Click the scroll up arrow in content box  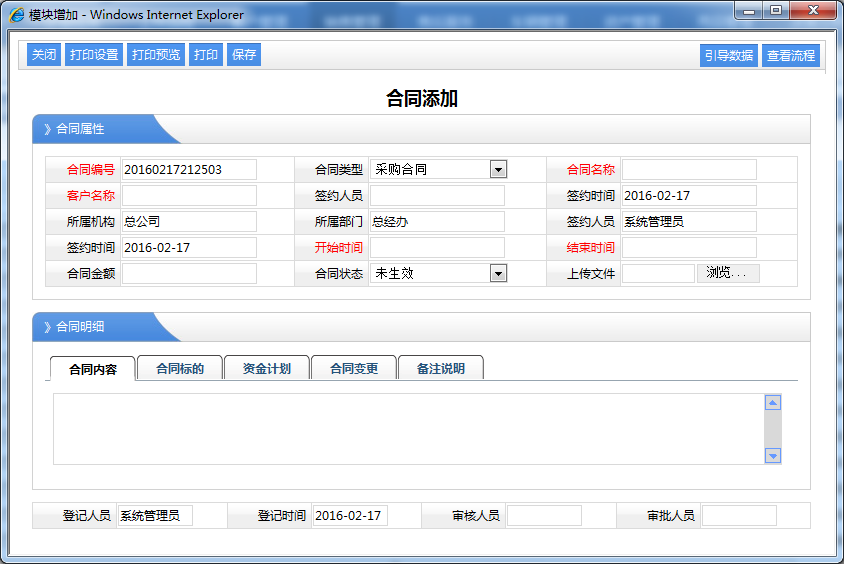point(772,403)
